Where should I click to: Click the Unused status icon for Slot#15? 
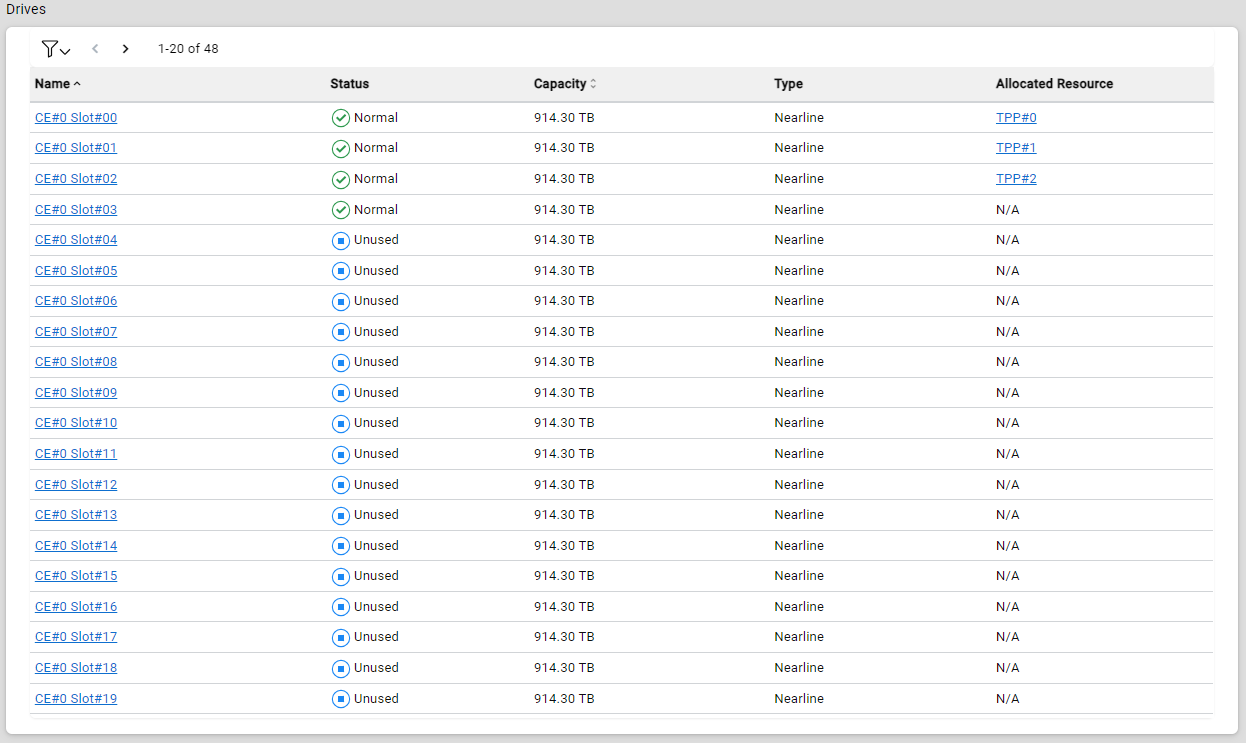(340, 576)
